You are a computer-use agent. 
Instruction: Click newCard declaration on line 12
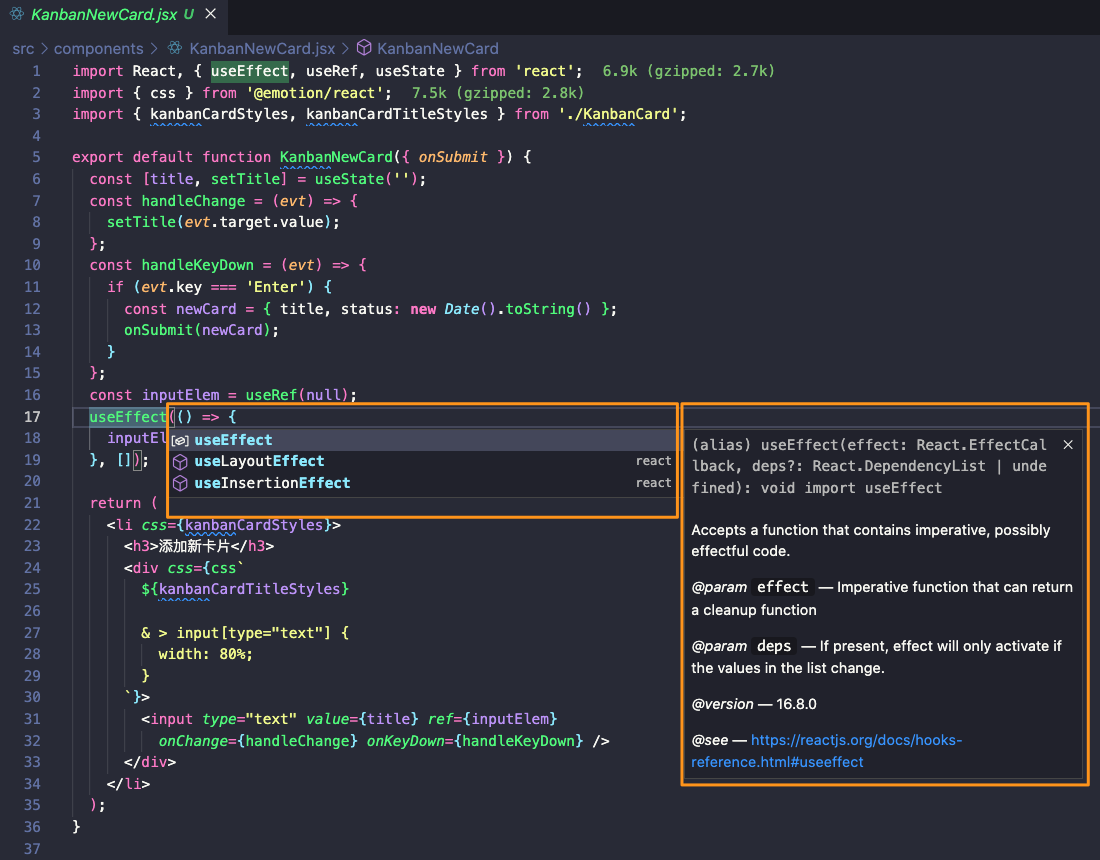tap(206, 309)
